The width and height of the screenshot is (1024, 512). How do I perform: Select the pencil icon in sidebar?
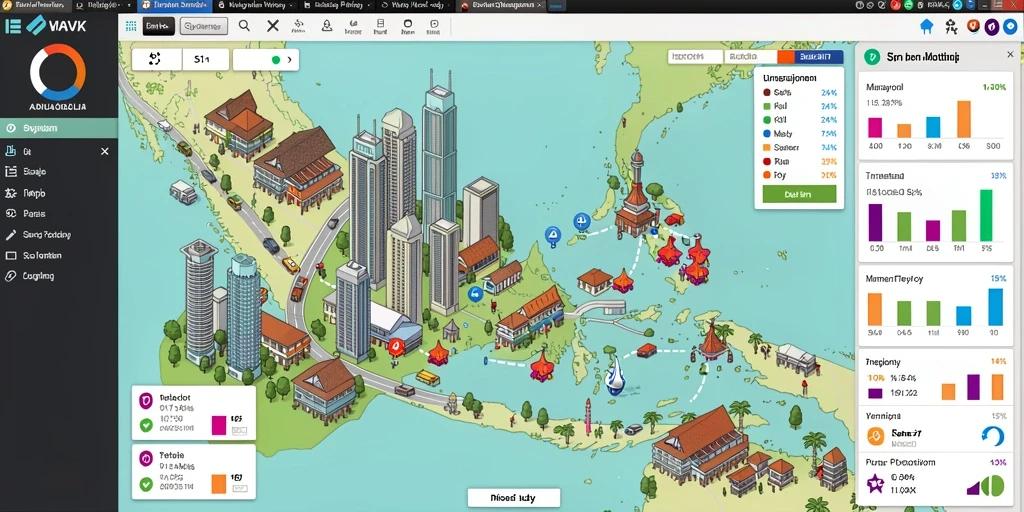tap(10, 234)
